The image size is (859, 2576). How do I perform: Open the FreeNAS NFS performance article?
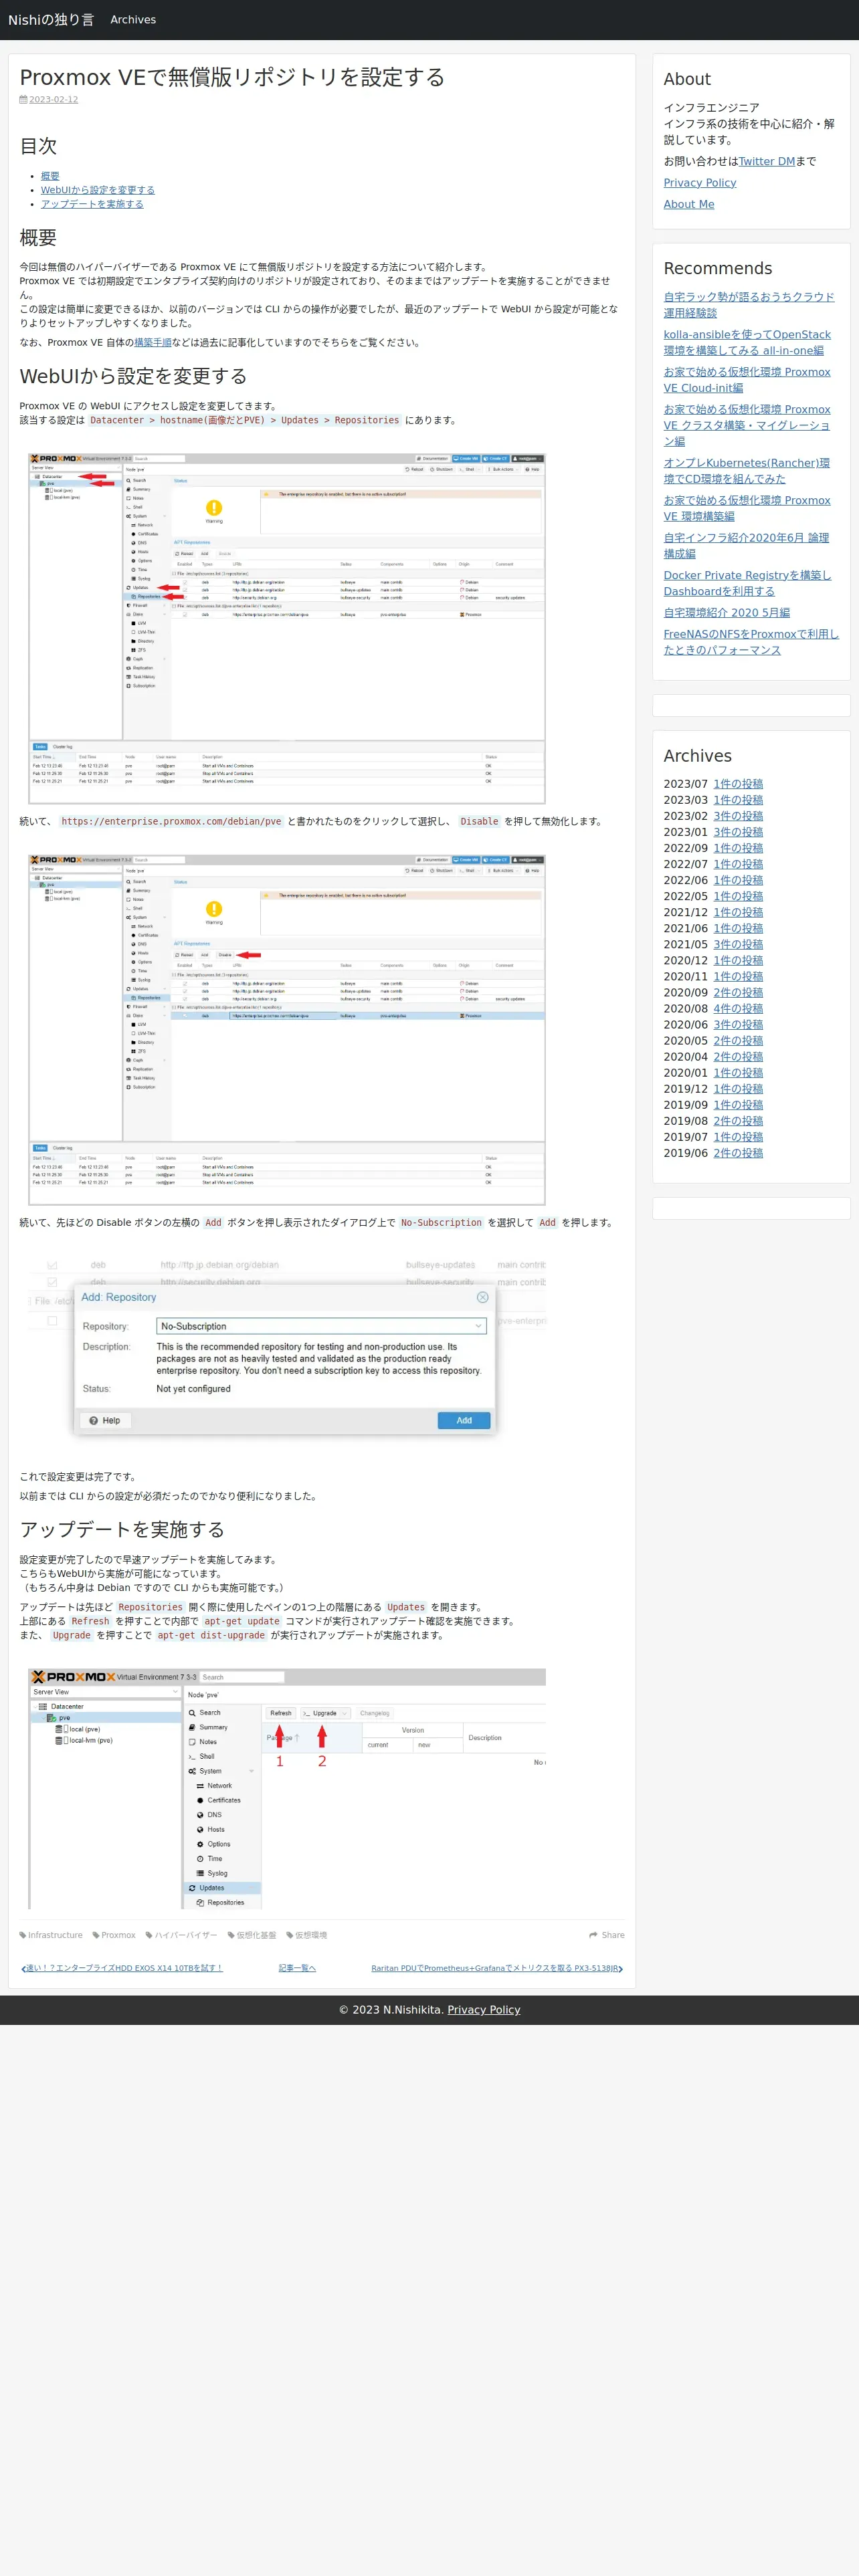(x=751, y=642)
